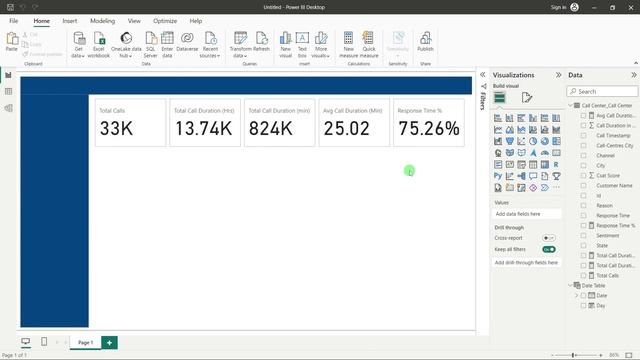Insert a New visual
Image resolution: width=640 pixels, height=360 pixels.
point(286,44)
